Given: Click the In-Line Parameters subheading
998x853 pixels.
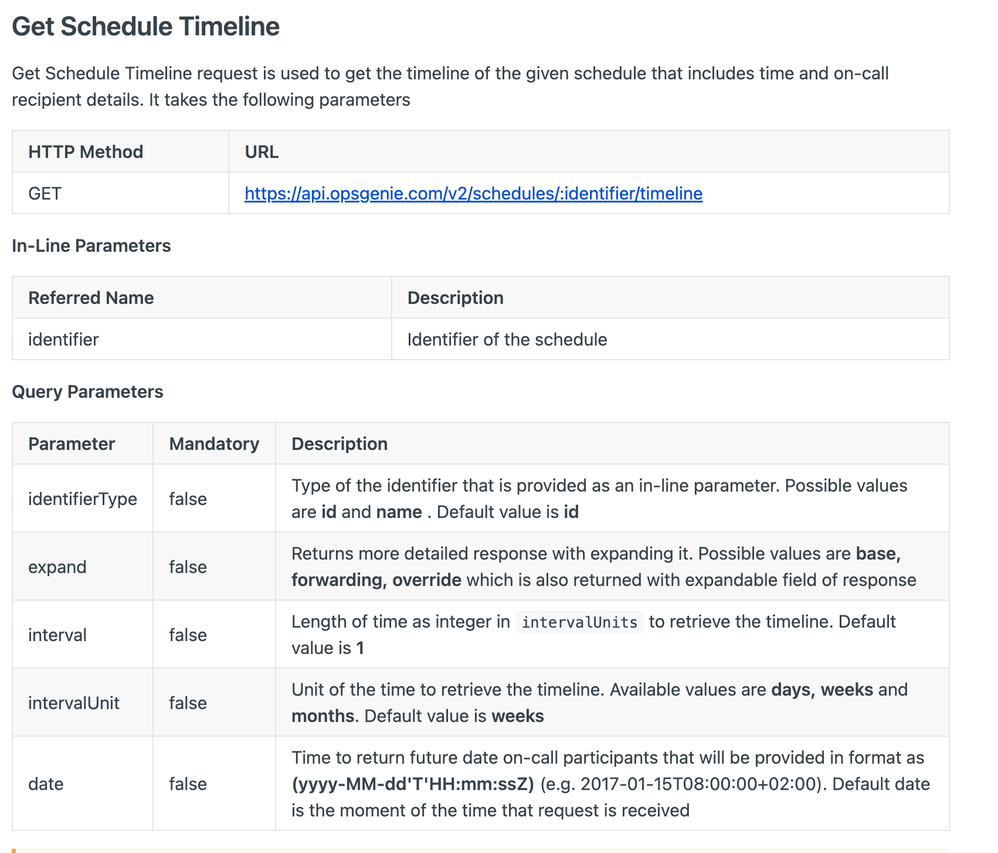Looking at the screenshot, I should 92,246.
